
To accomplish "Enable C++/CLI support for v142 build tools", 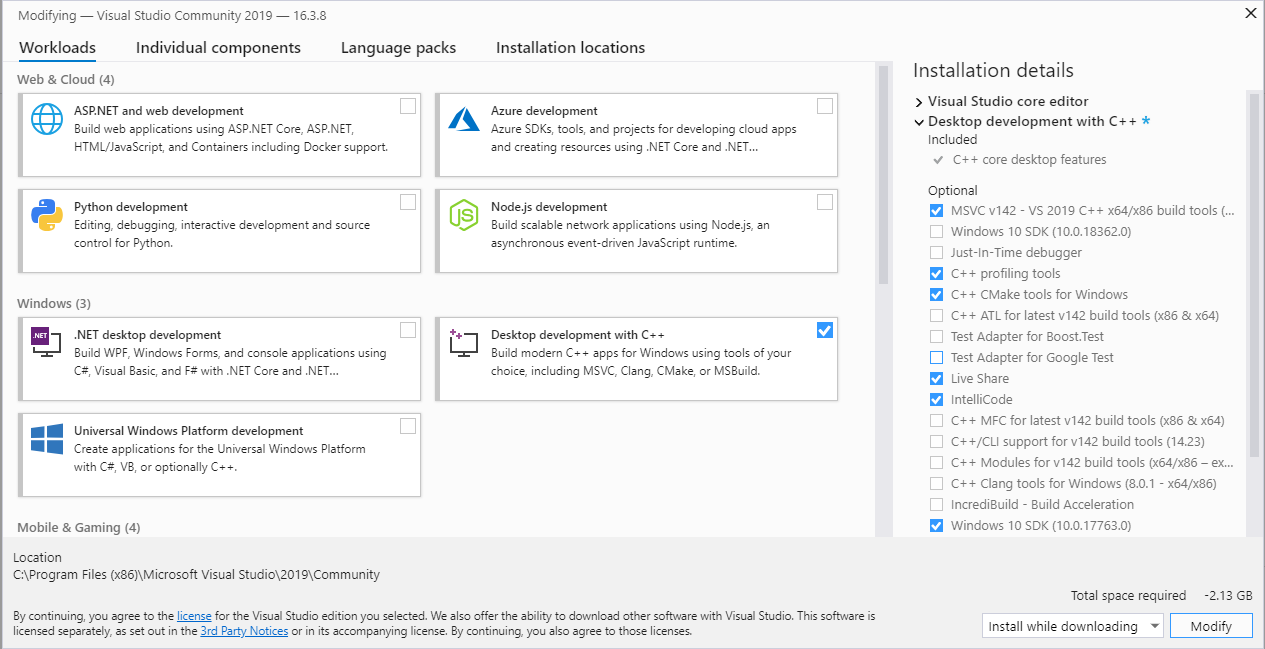I will [936, 442].
